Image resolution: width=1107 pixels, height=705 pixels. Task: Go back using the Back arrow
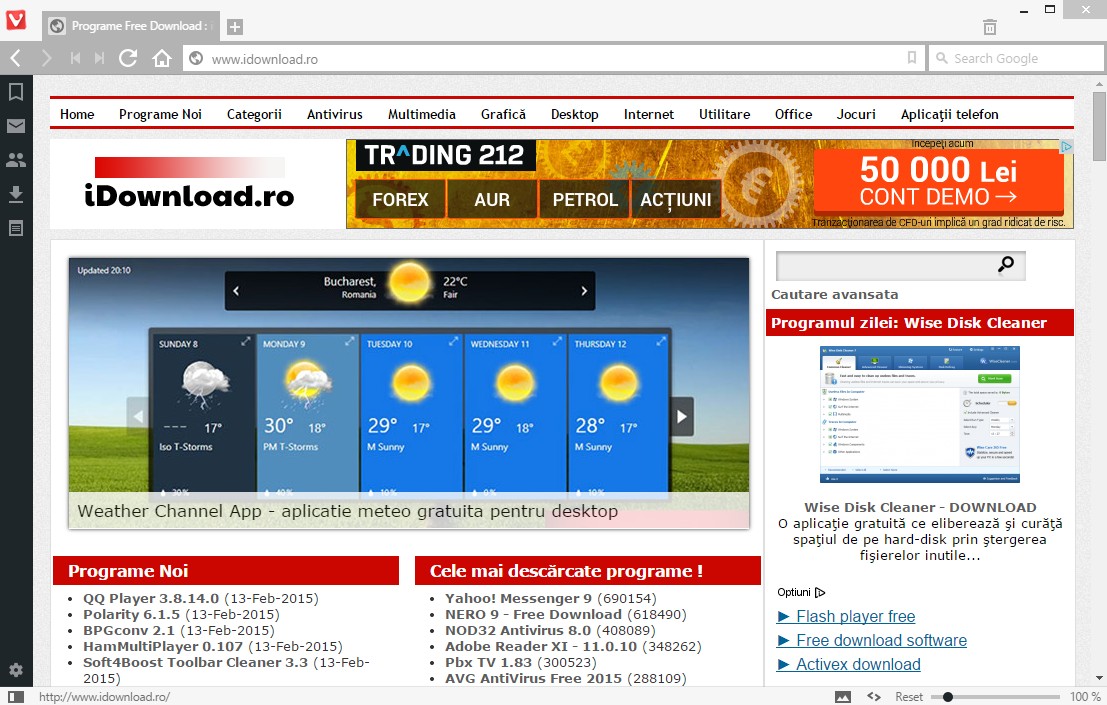tap(16, 58)
